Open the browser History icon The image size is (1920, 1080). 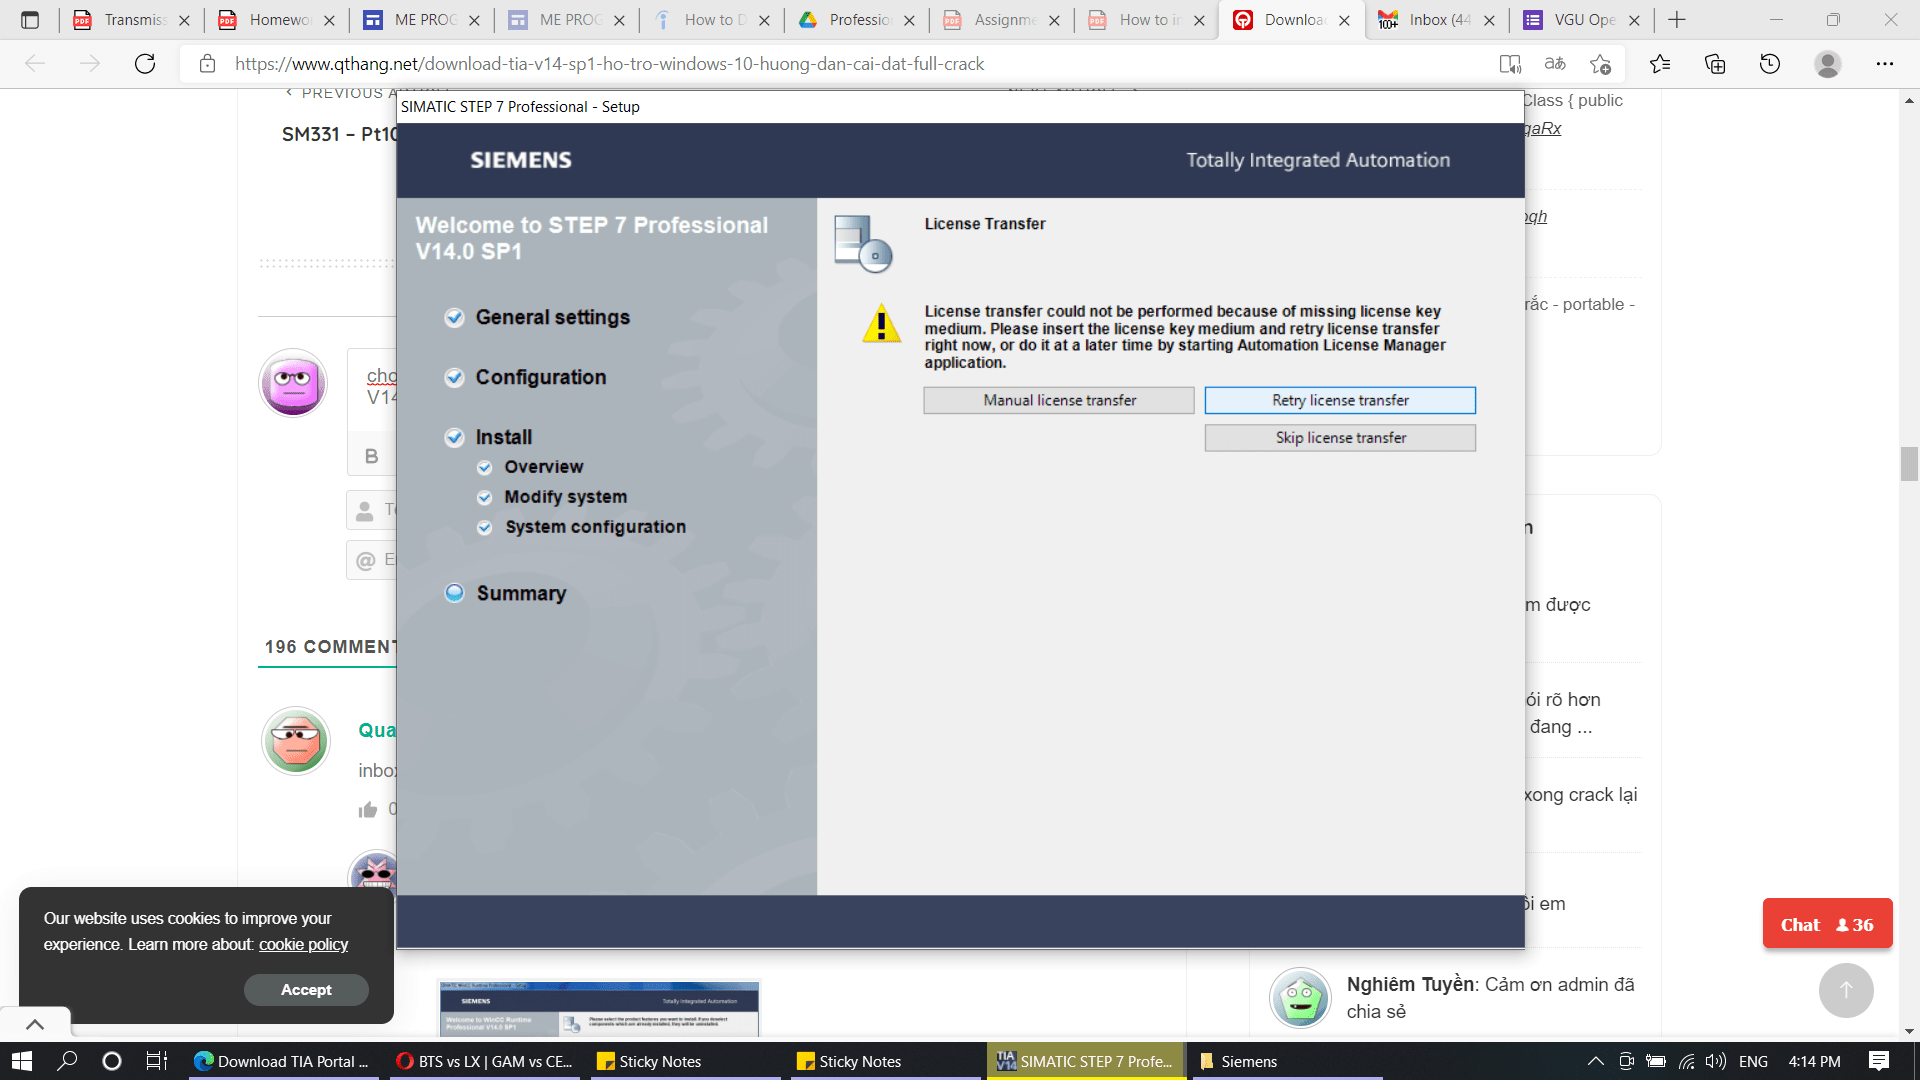coord(1770,64)
